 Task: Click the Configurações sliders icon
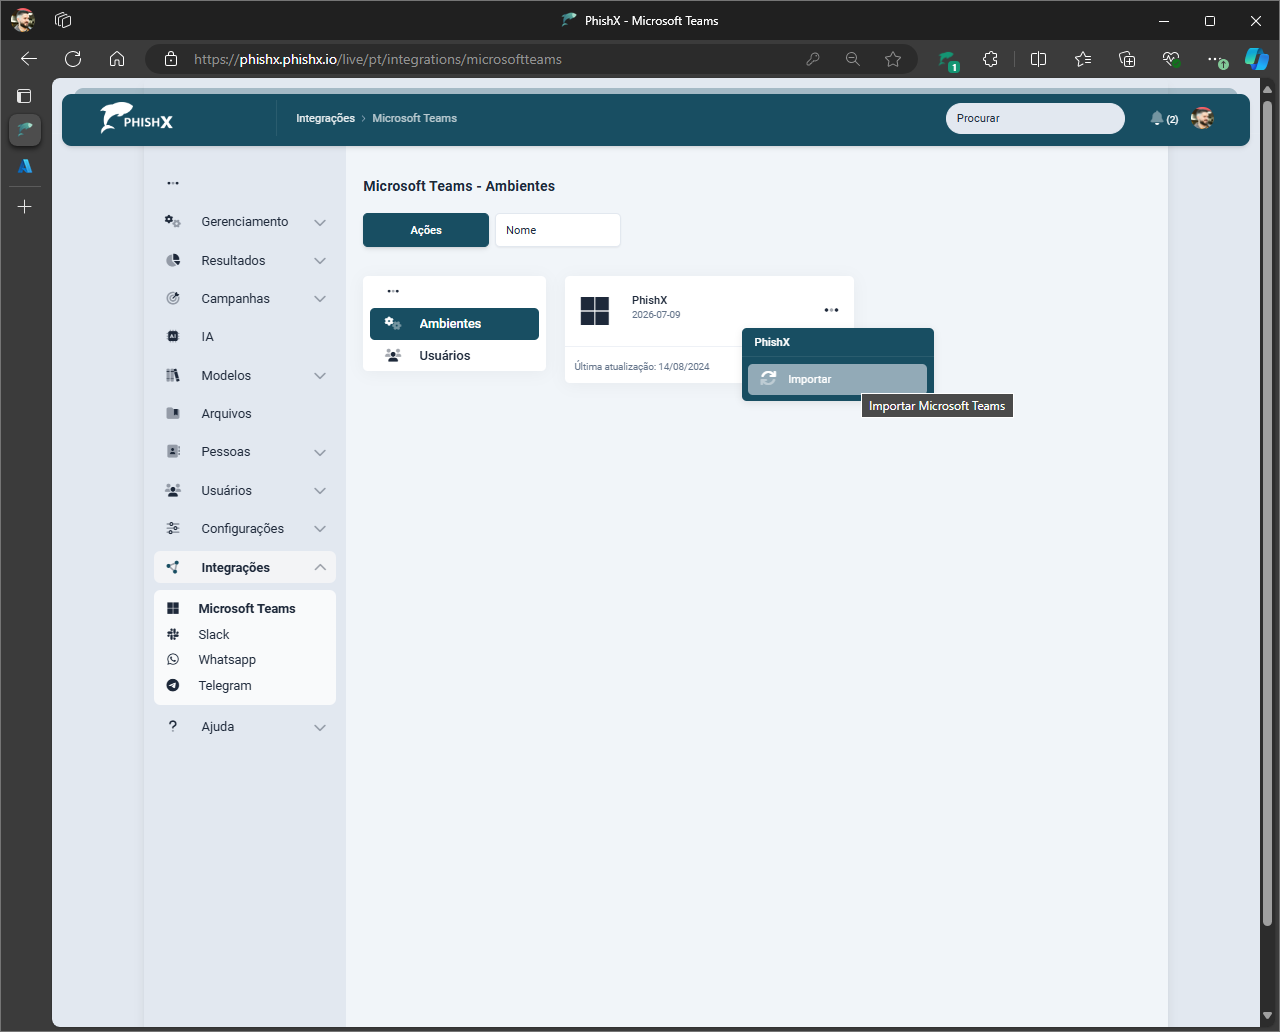(173, 528)
